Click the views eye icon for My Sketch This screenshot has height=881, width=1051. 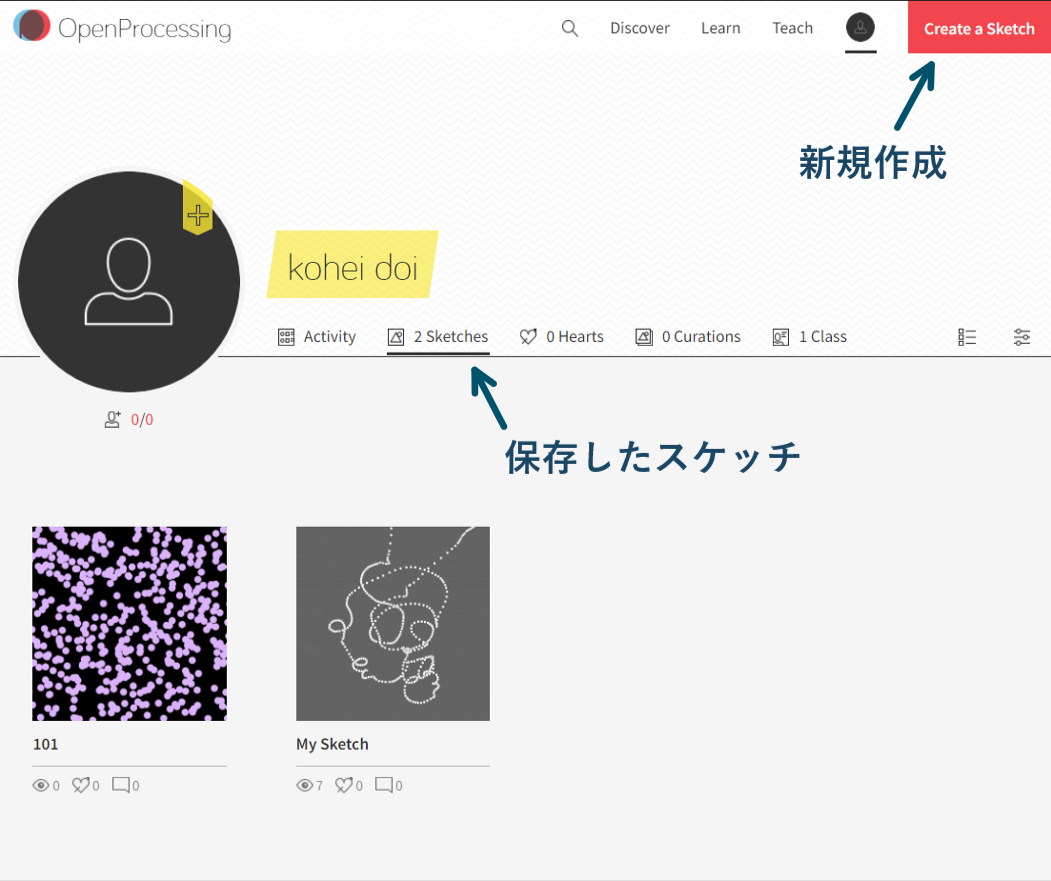(x=304, y=785)
